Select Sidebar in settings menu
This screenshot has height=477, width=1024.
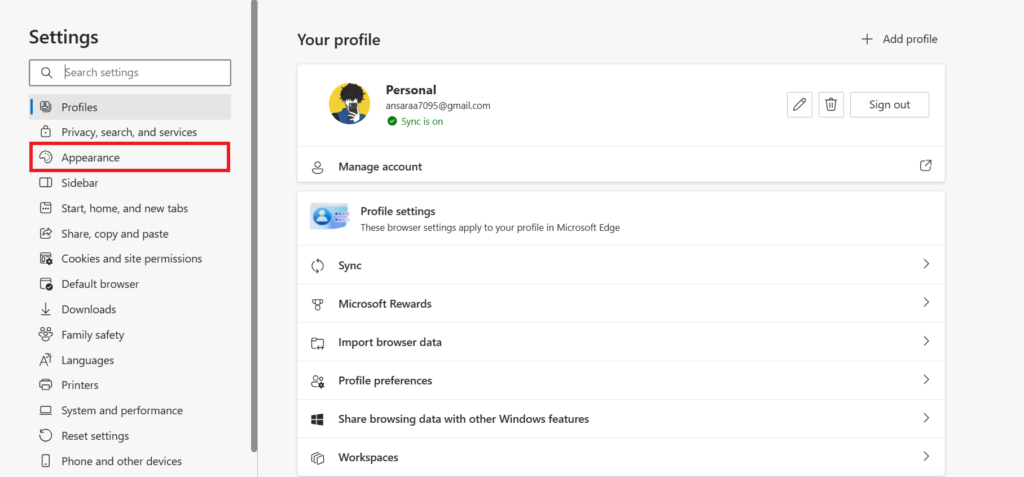[130, 183]
